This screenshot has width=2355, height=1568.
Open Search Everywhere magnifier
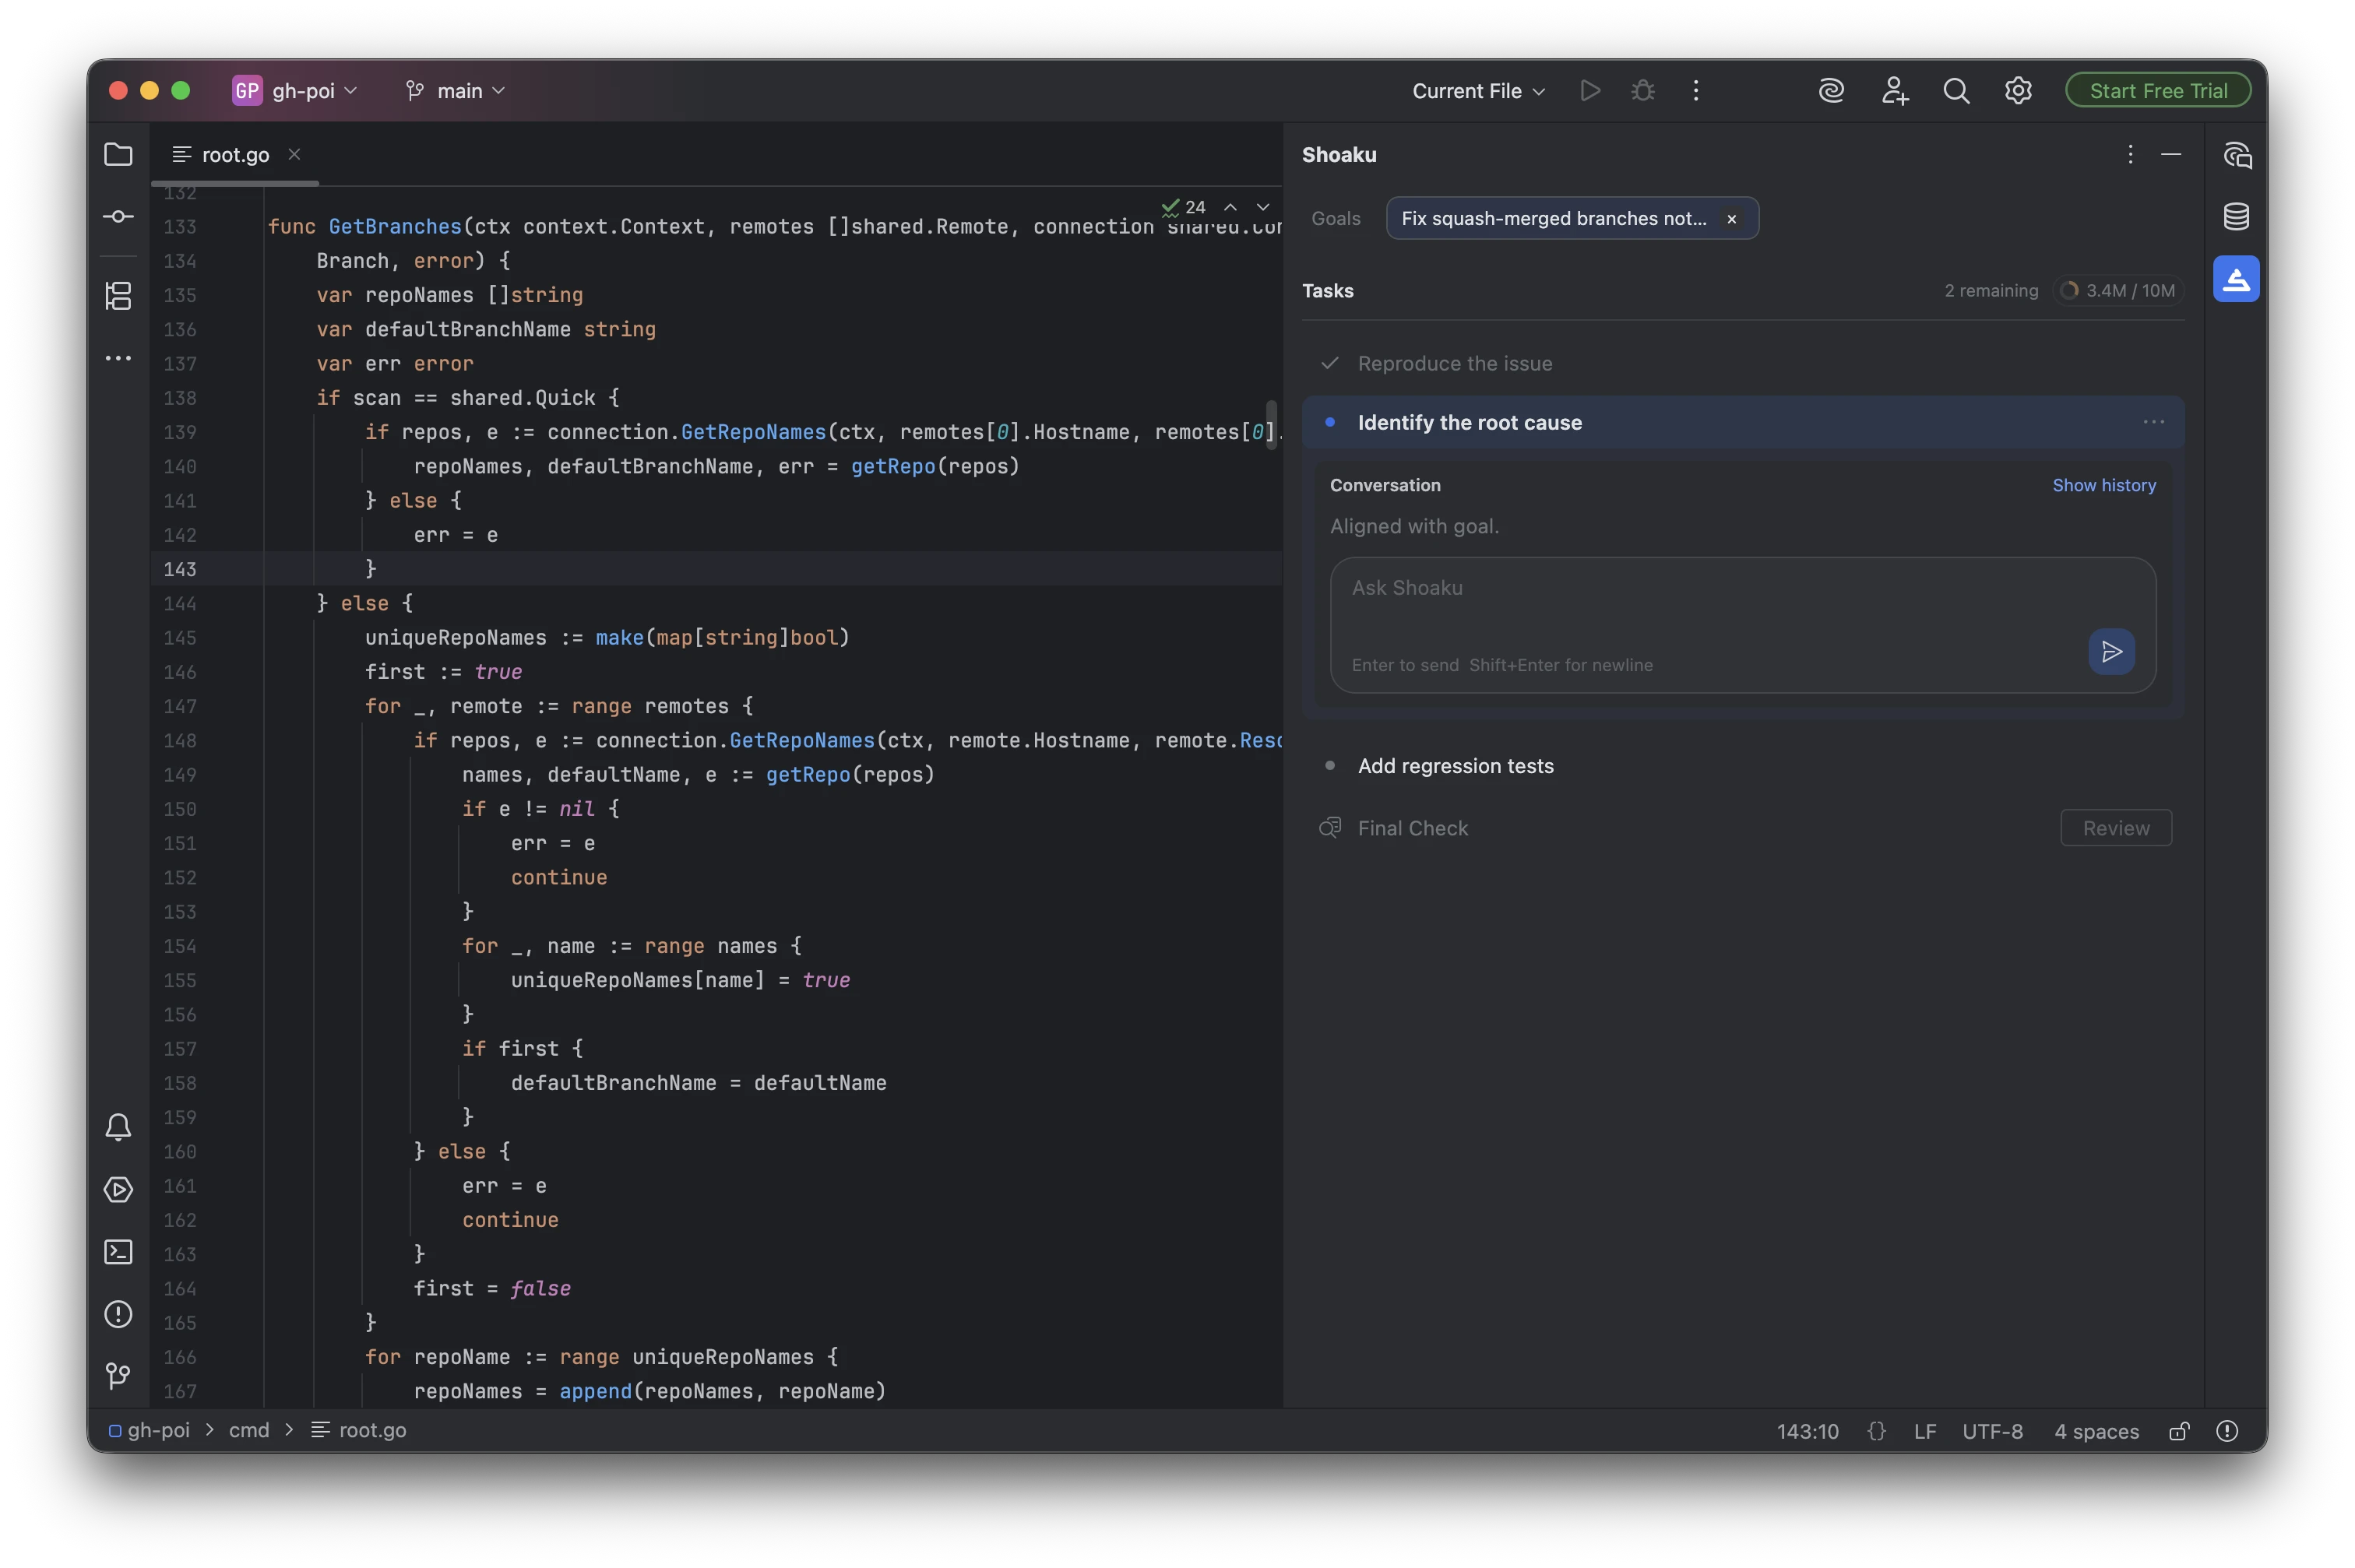coord(1956,91)
